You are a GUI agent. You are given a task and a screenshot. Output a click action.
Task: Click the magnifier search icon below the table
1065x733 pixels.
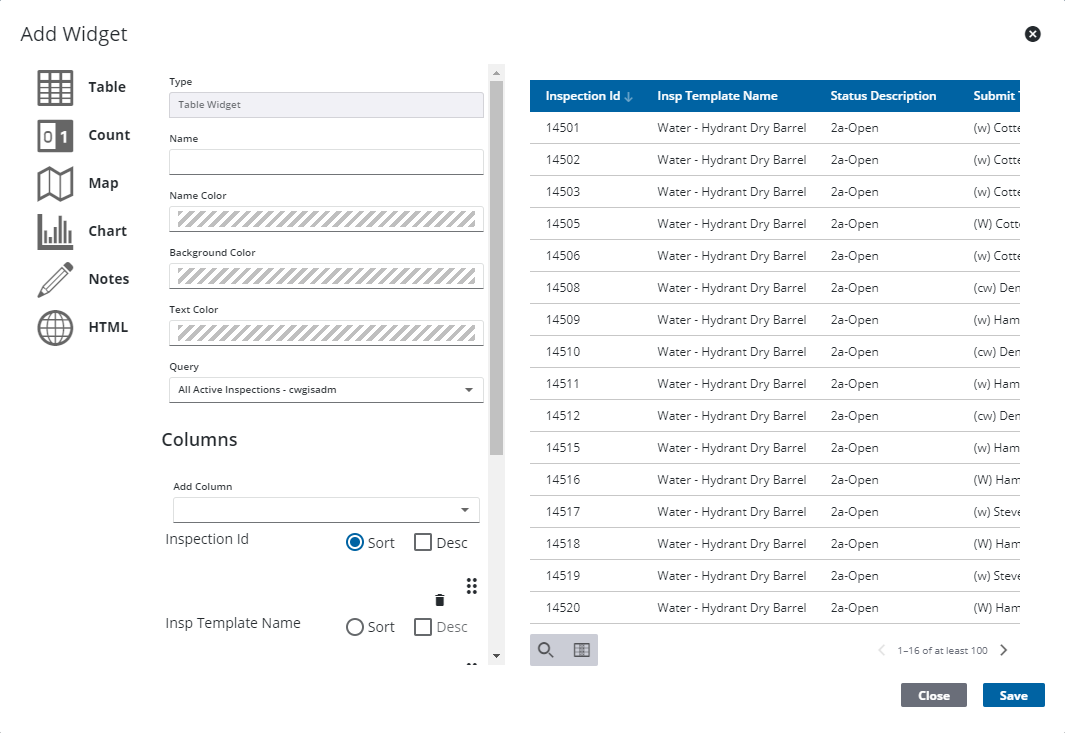tap(546, 650)
